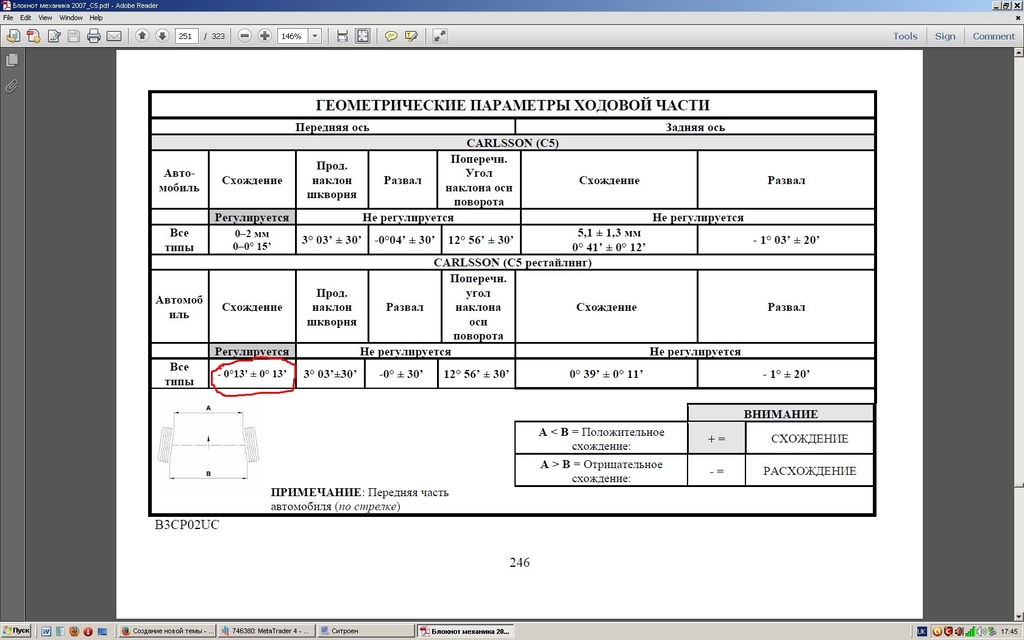Viewport: 1024px width, 640px height.
Task: Zoom out with the minus button
Action: (x=244, y=36)
